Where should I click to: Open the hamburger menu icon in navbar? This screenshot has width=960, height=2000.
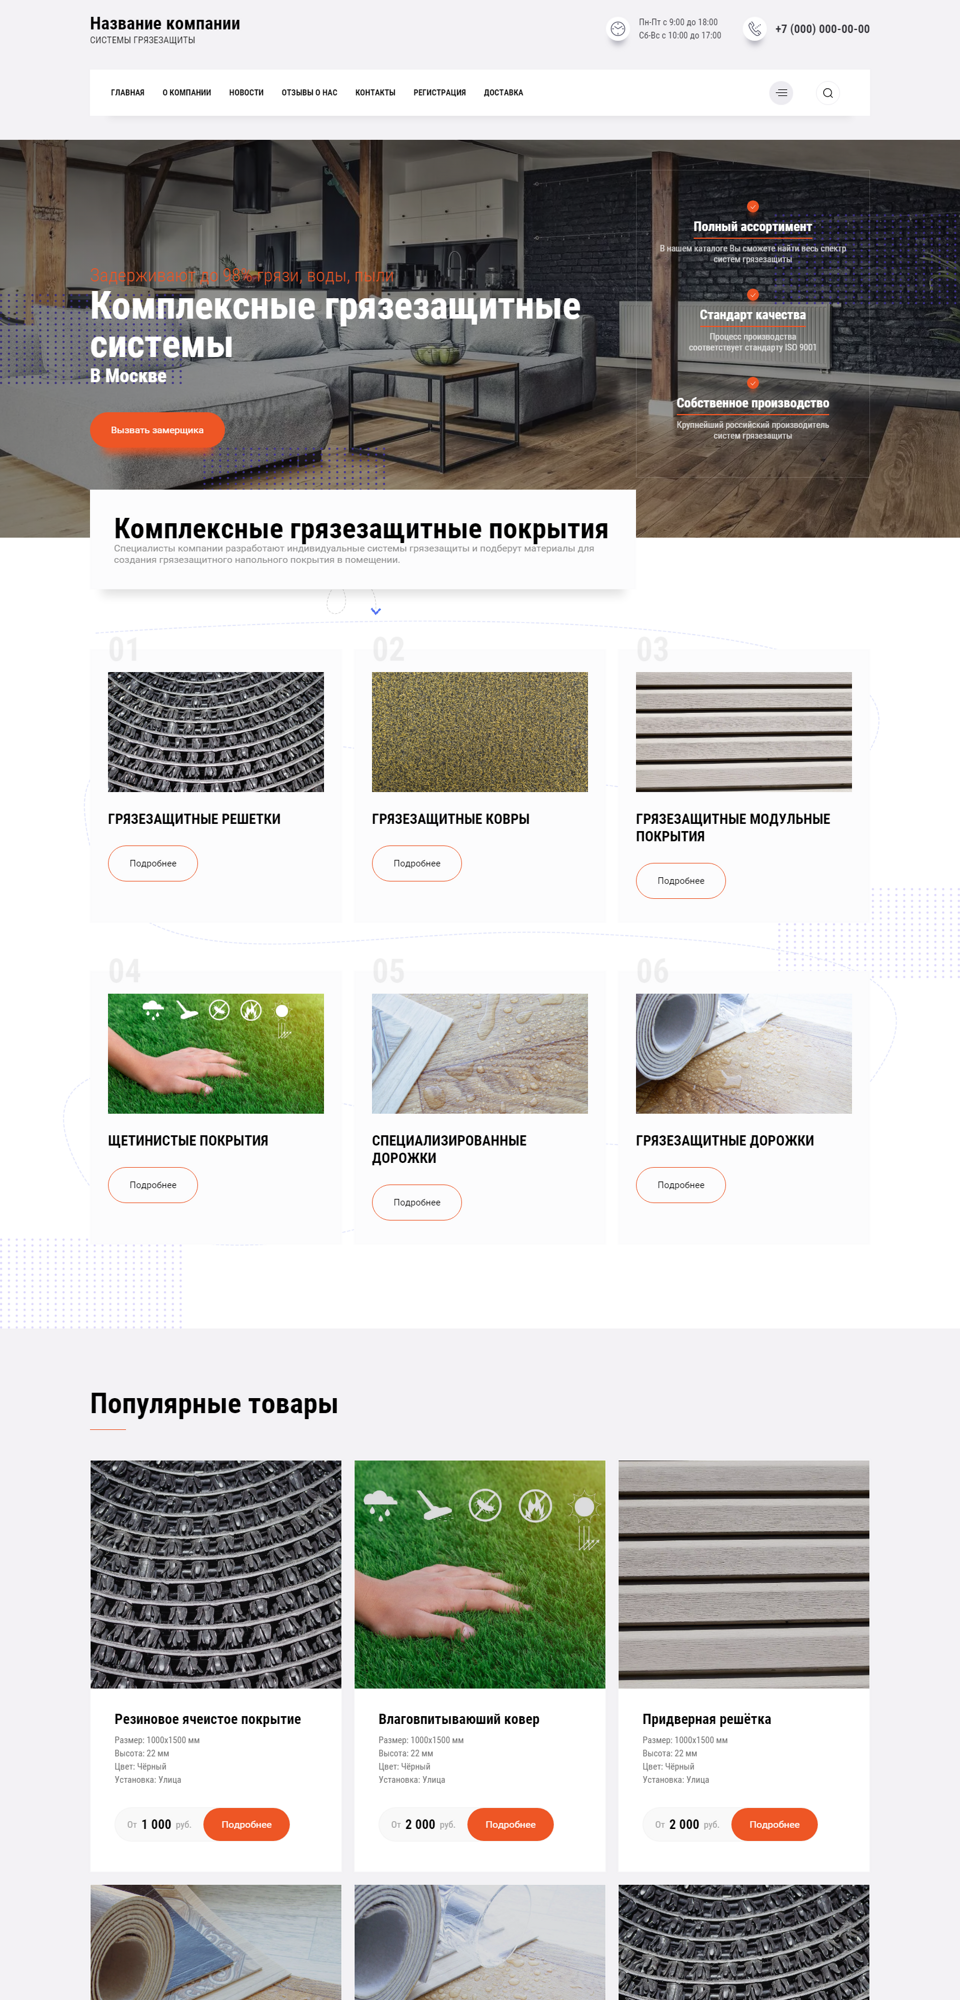pyautogui.click(x=781, y=93)
